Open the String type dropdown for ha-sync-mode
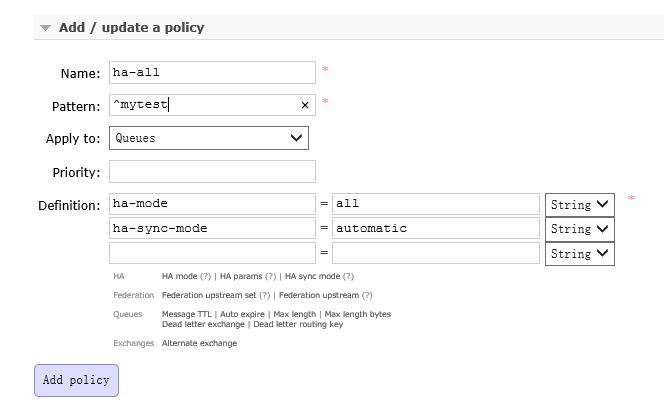 coord(580,229)
